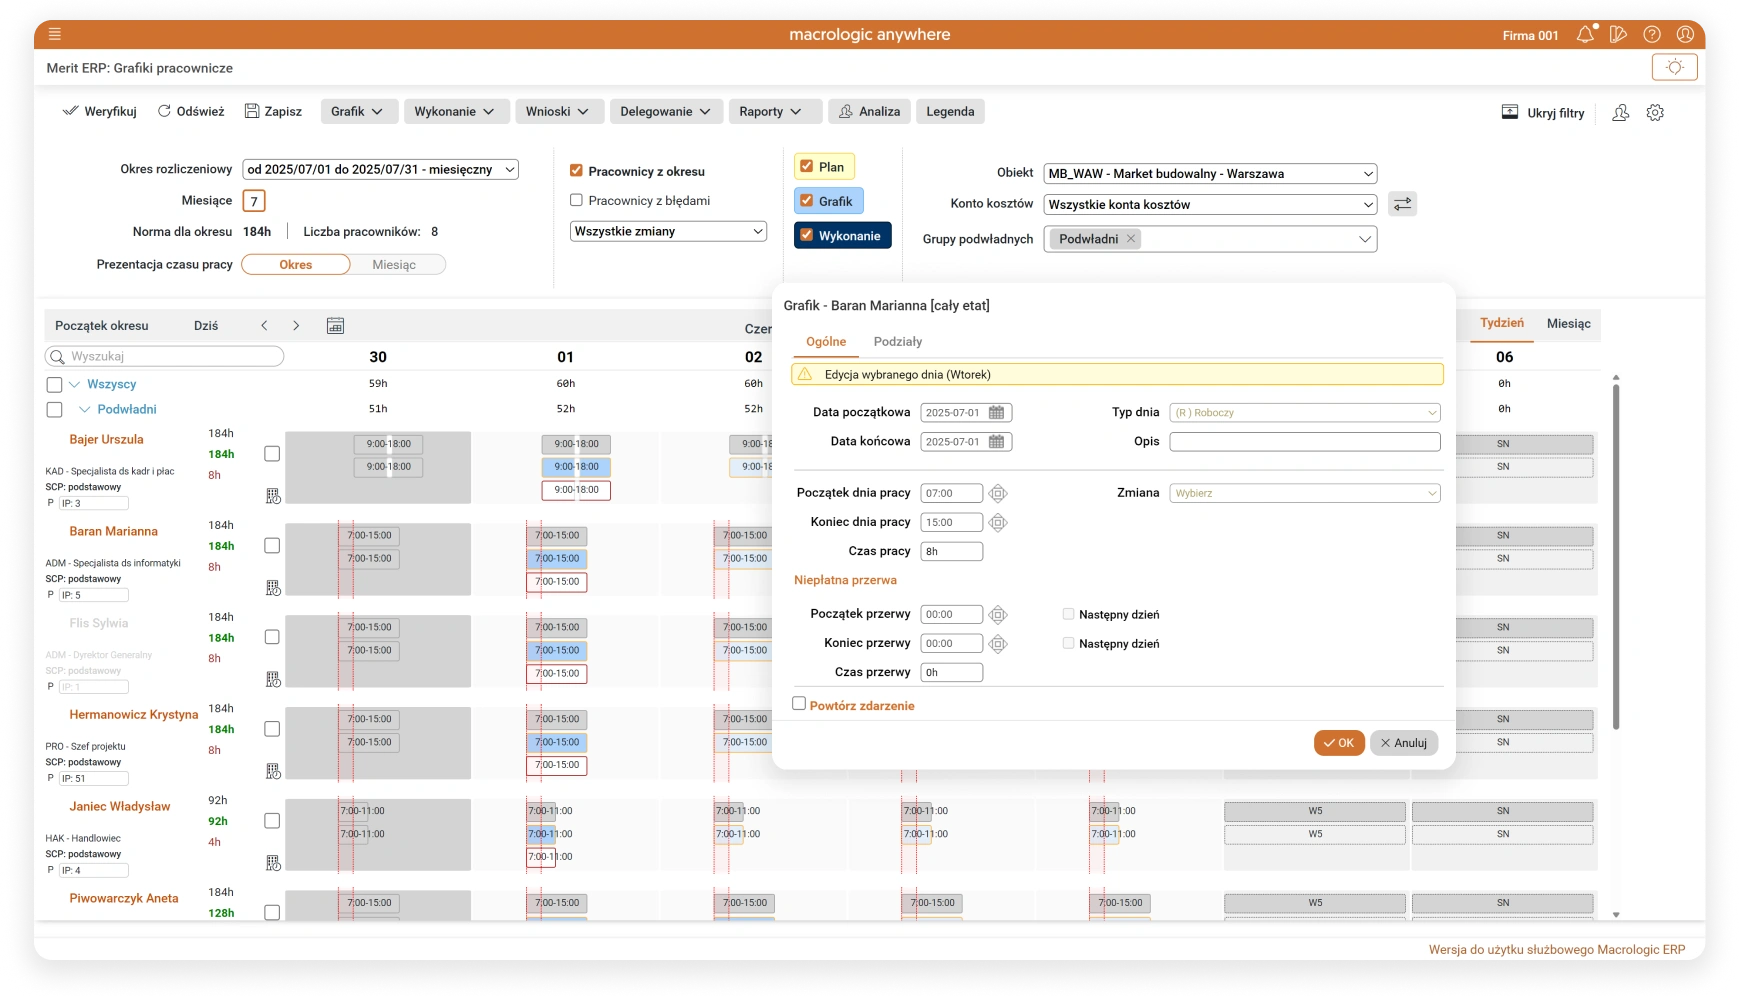Enable the Pracownicy z błędami checkbox
Image resolution: width=1740 pixels, height=996 pixels.
(x=576, y=200)
